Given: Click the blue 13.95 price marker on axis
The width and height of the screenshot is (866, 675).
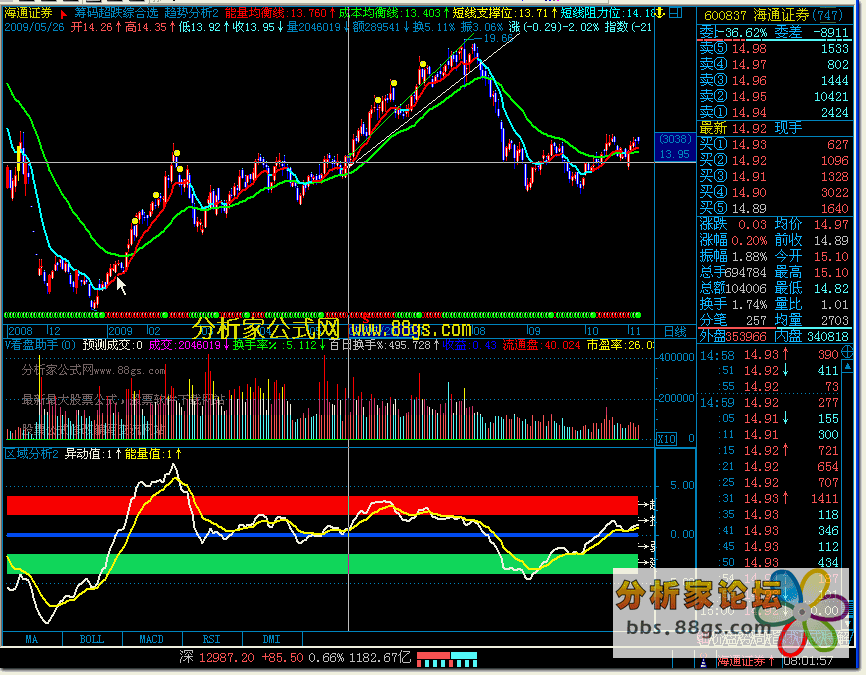Looking at the screenshot, I should pos(673,155).
